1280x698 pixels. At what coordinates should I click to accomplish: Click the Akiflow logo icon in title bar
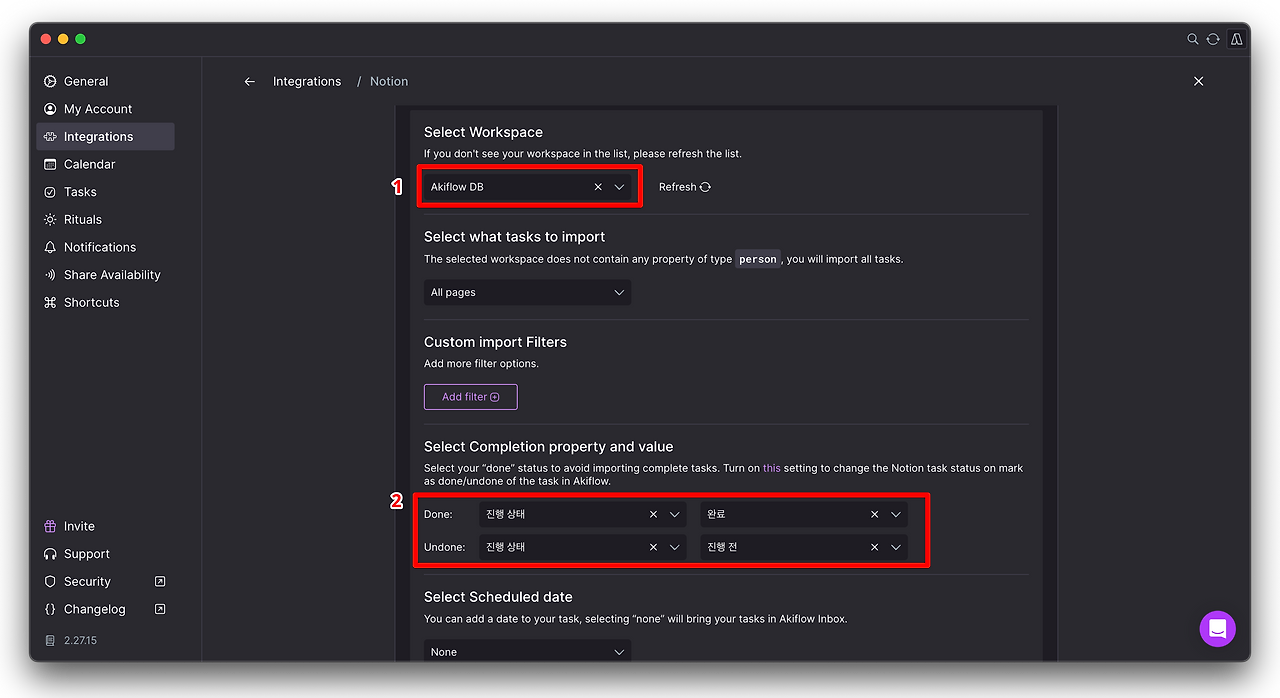pos(1237,39)
